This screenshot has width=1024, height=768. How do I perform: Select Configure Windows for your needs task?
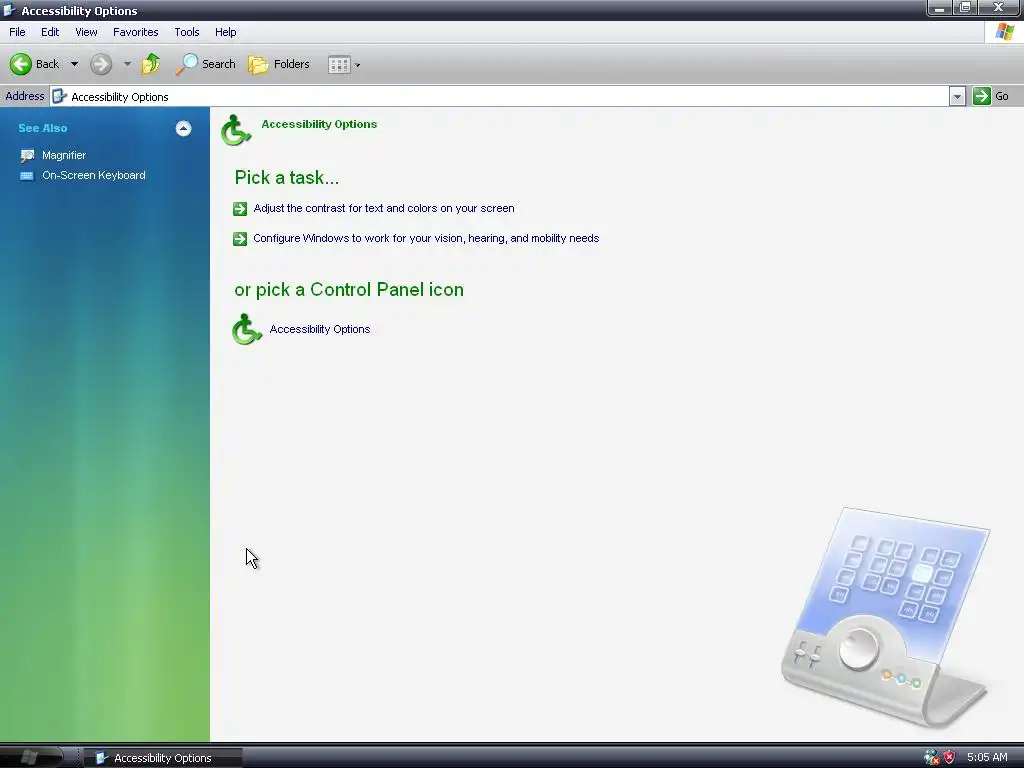pos(426,238)
